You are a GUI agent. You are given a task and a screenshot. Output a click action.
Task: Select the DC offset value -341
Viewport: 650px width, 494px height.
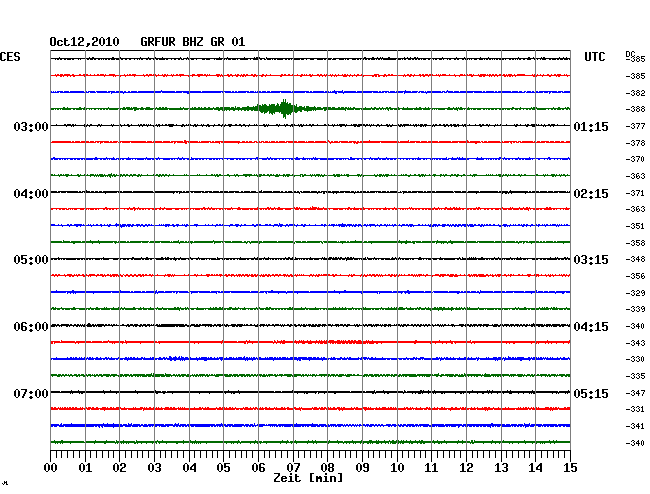(635, 426)
